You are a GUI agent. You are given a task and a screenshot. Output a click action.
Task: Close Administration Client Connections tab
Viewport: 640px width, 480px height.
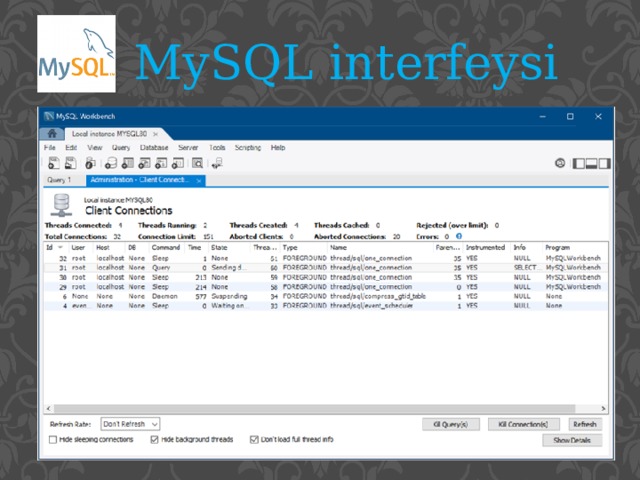[199, 180]
